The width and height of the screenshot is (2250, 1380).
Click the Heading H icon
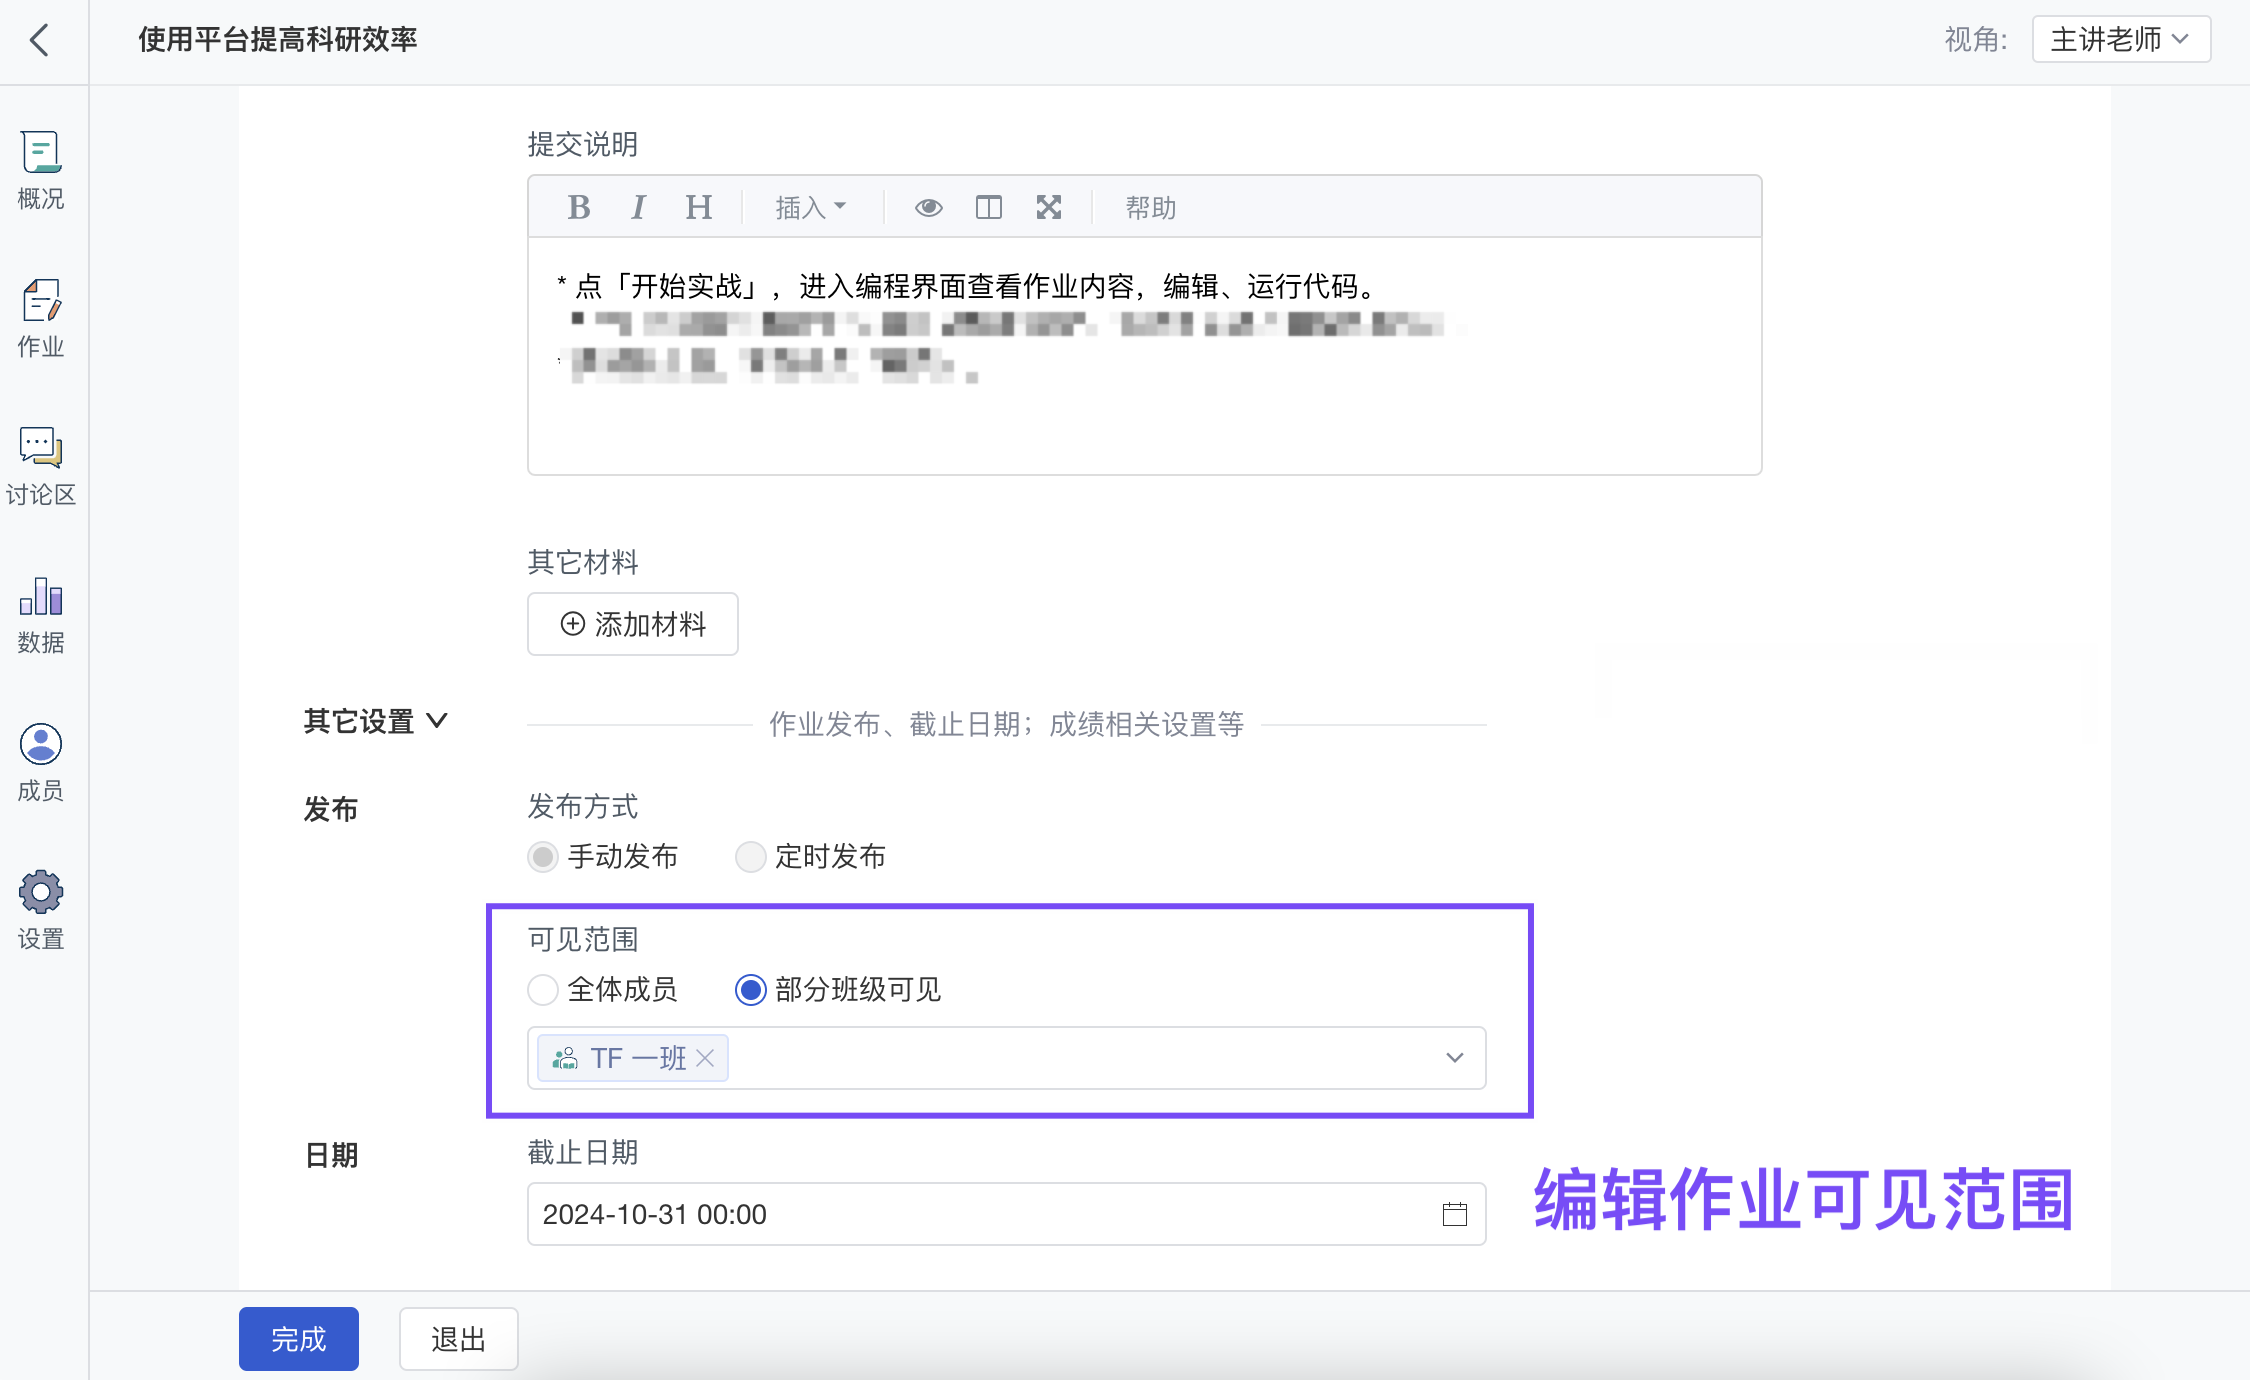(x=698, y=207)
